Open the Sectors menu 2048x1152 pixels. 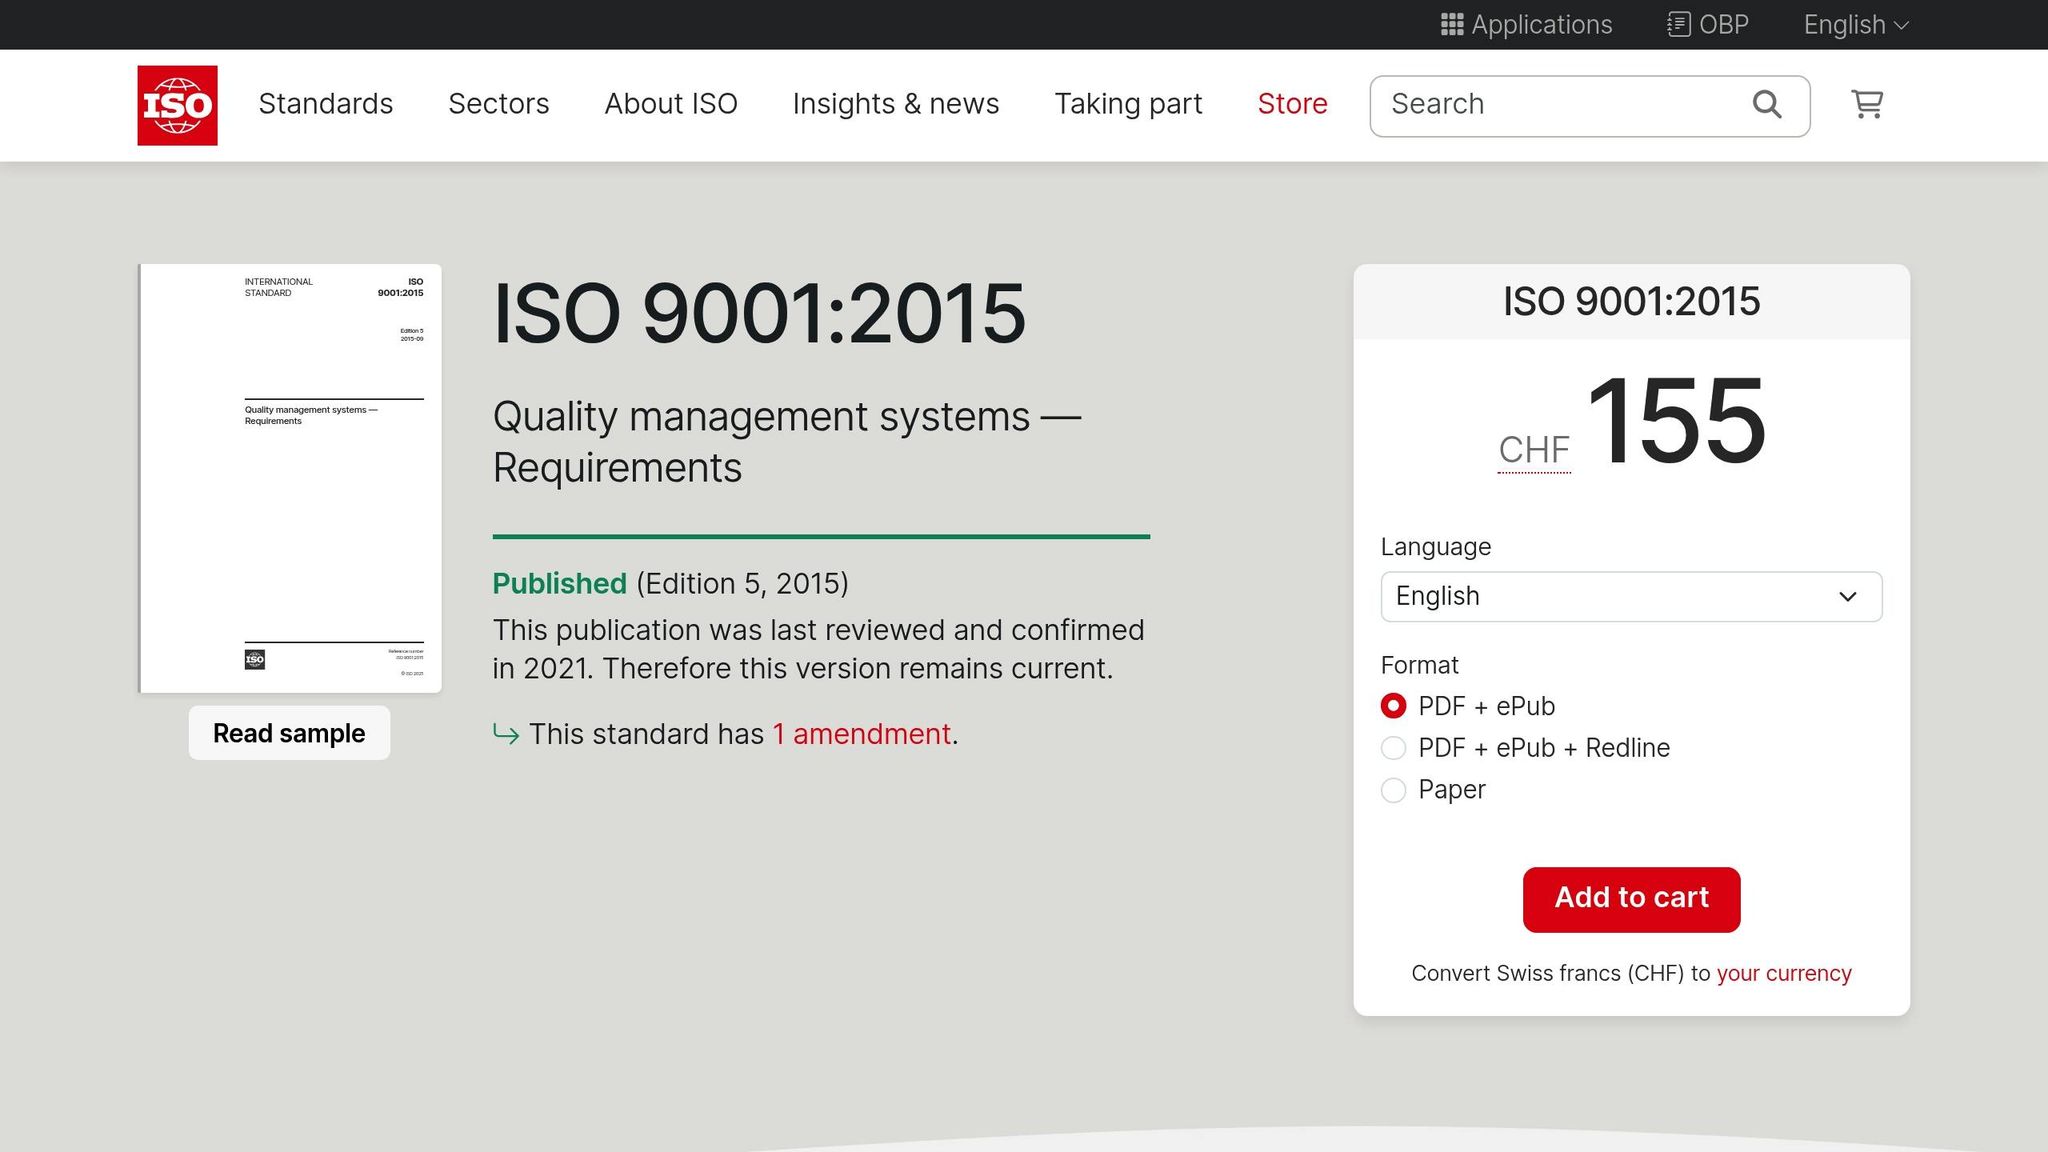499,104
